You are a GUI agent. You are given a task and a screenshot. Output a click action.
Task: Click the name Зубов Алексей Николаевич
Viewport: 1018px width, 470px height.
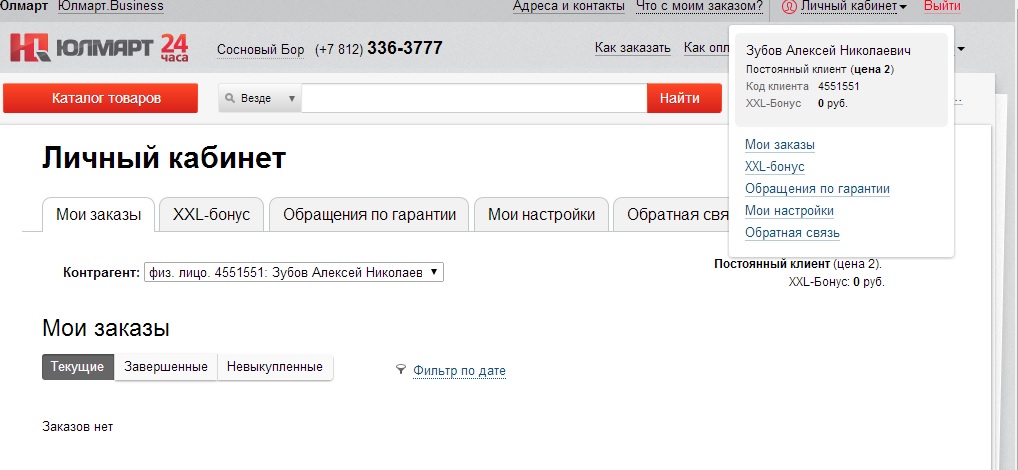pyautogui.click(x=828, y=51)
